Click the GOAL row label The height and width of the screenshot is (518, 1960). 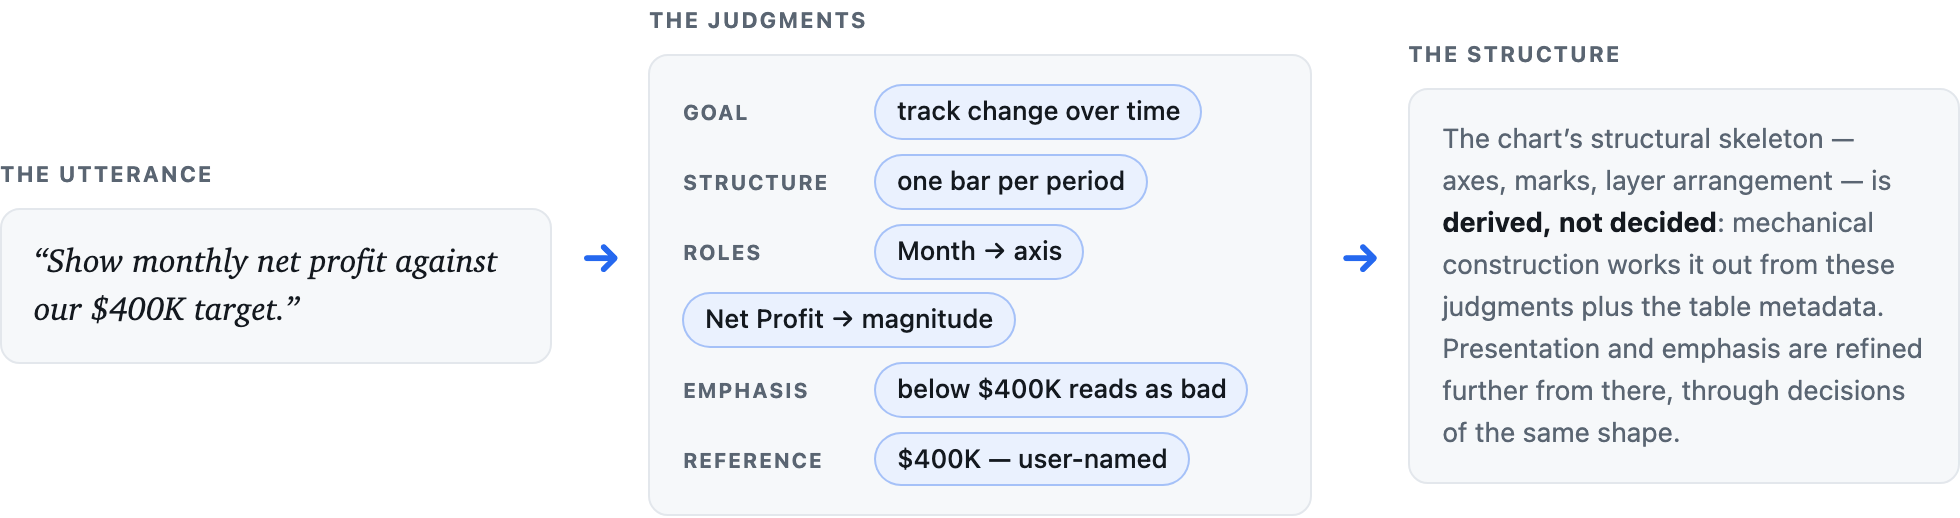(x=715, y=113)
